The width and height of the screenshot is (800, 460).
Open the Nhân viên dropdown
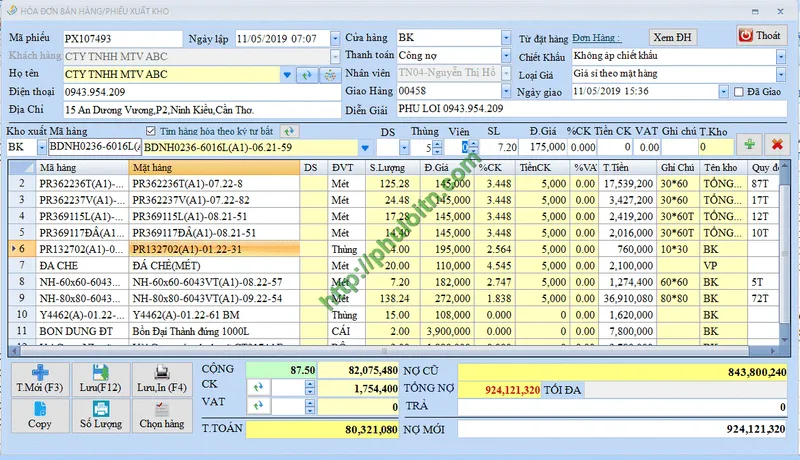[x=506, y=73]
